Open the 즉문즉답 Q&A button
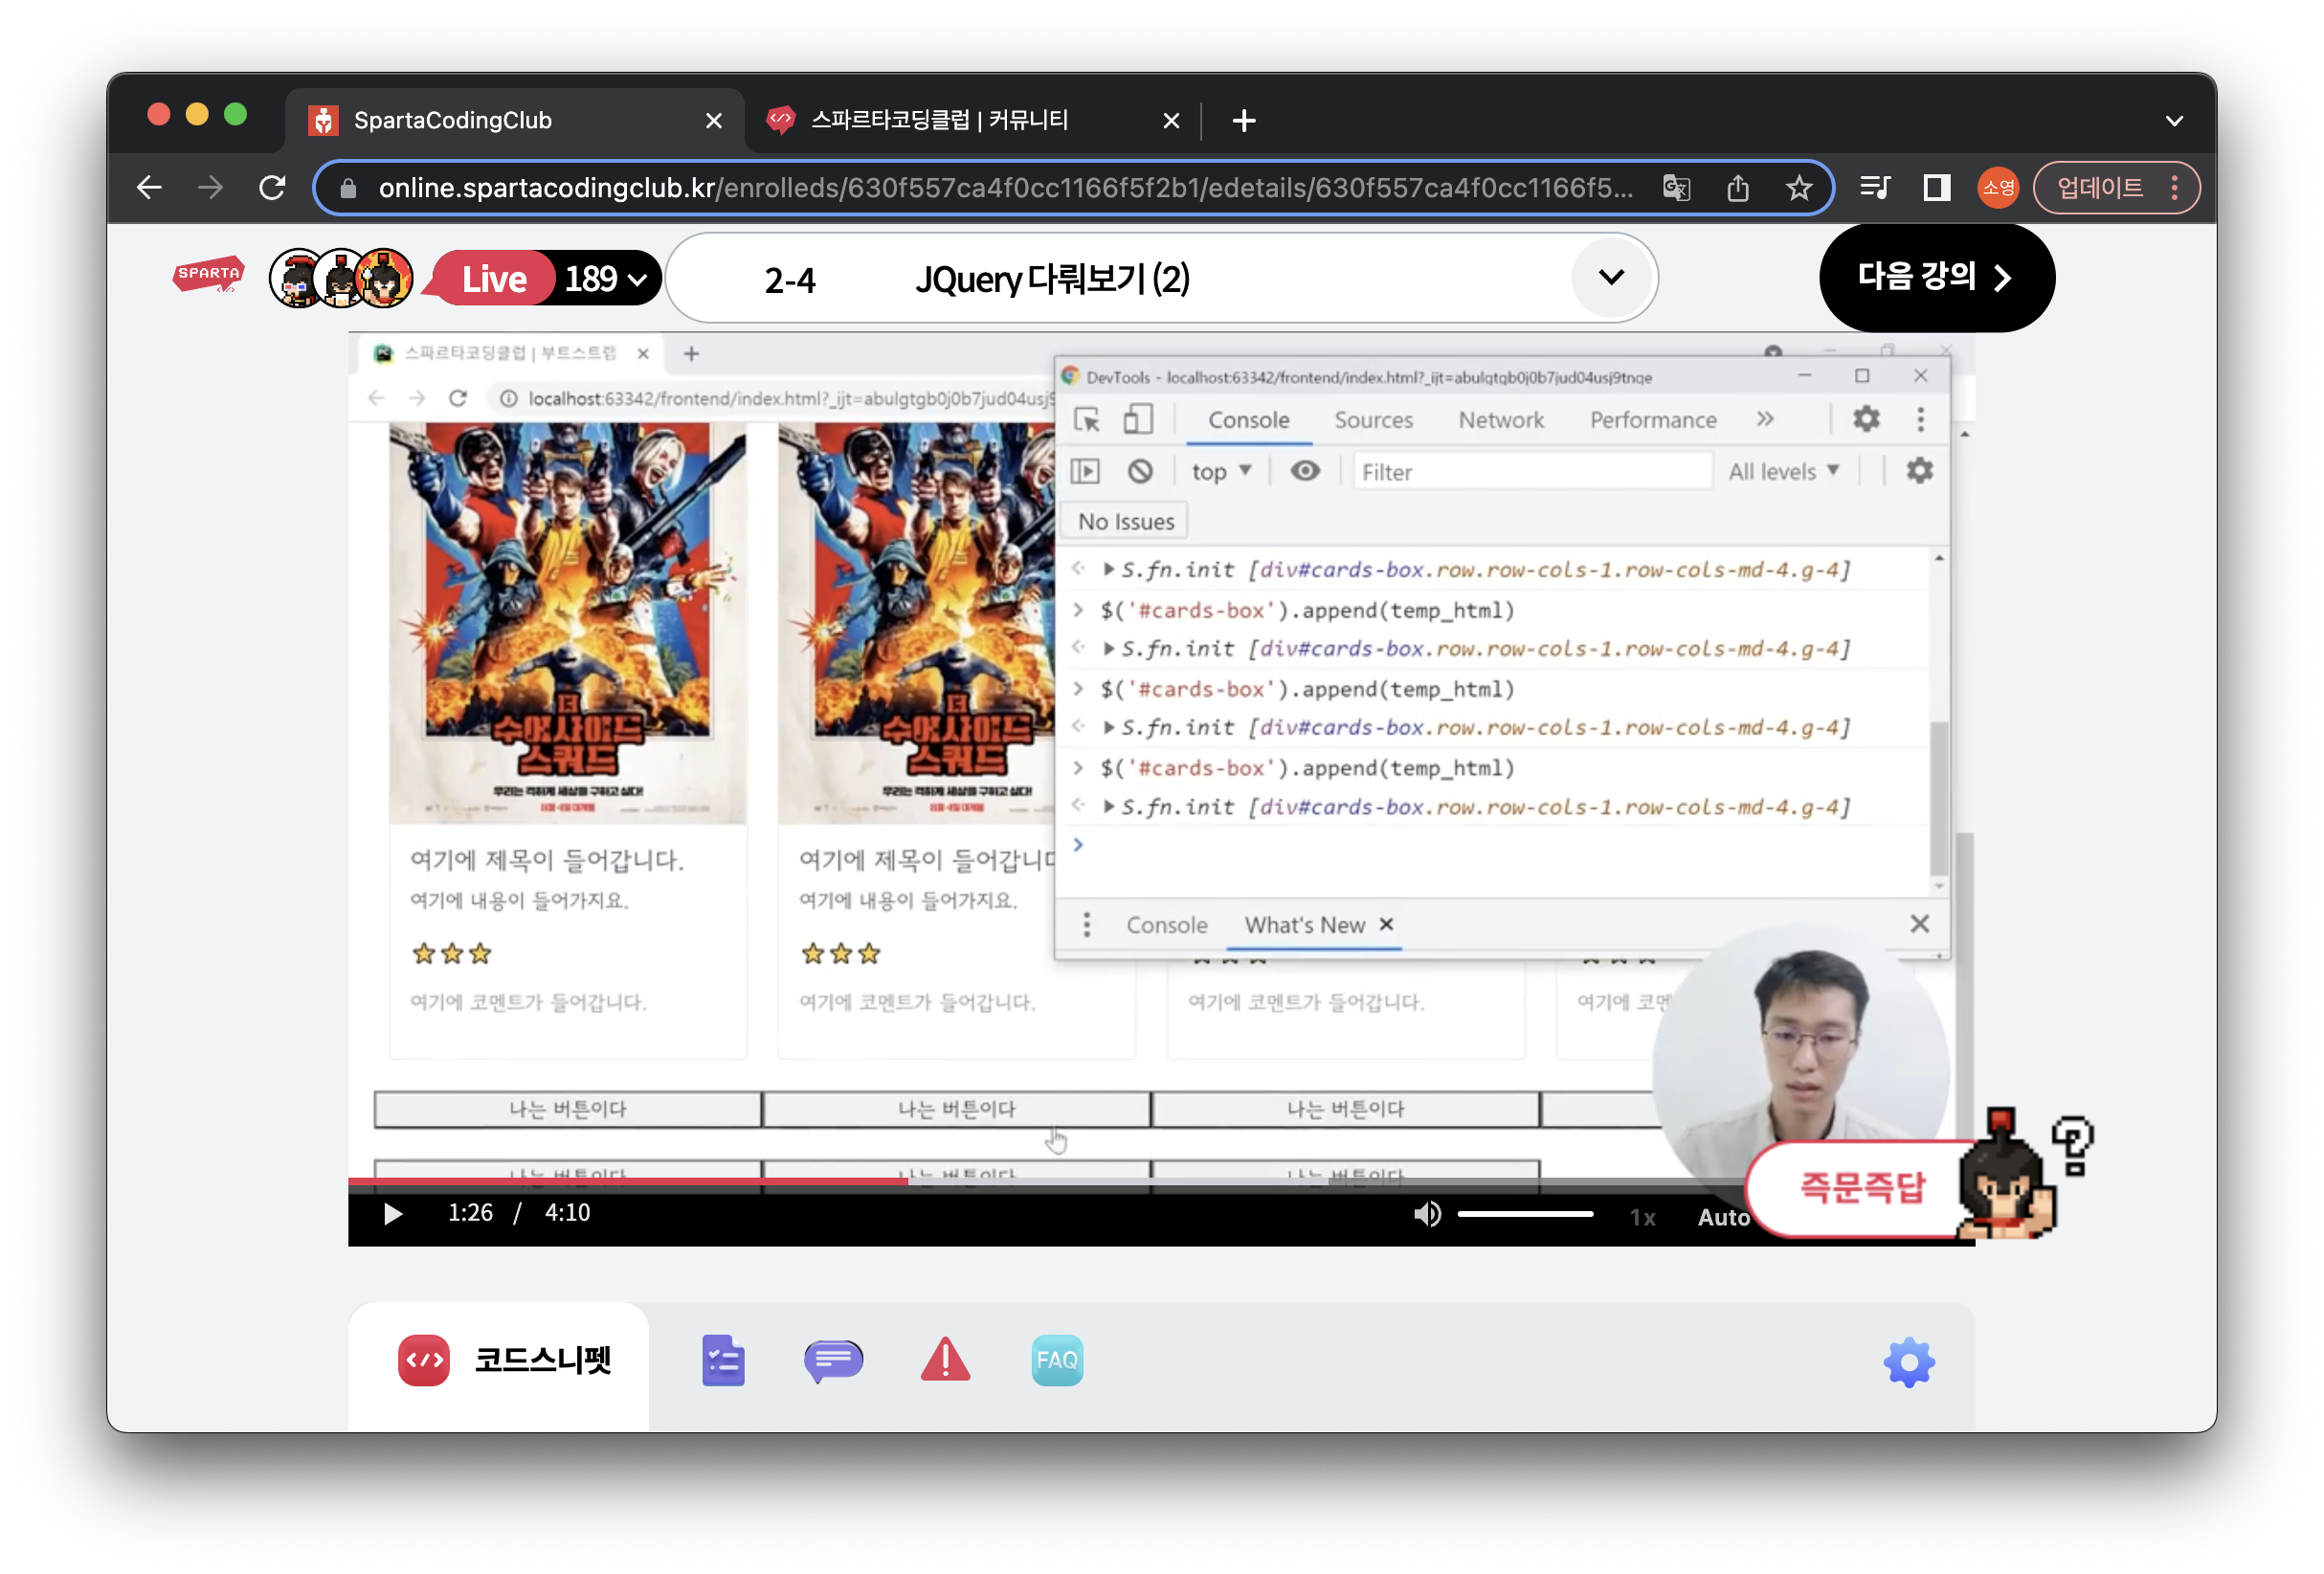The height and width of the screenshot is (1574, 2324). [x=1862, y=1187]
